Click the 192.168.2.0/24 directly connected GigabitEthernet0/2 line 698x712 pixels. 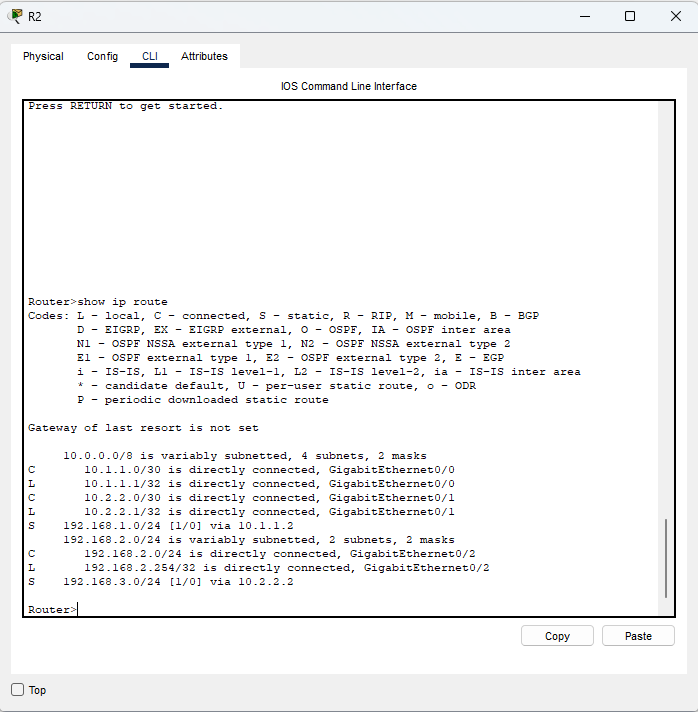click(x=252, y=554)
